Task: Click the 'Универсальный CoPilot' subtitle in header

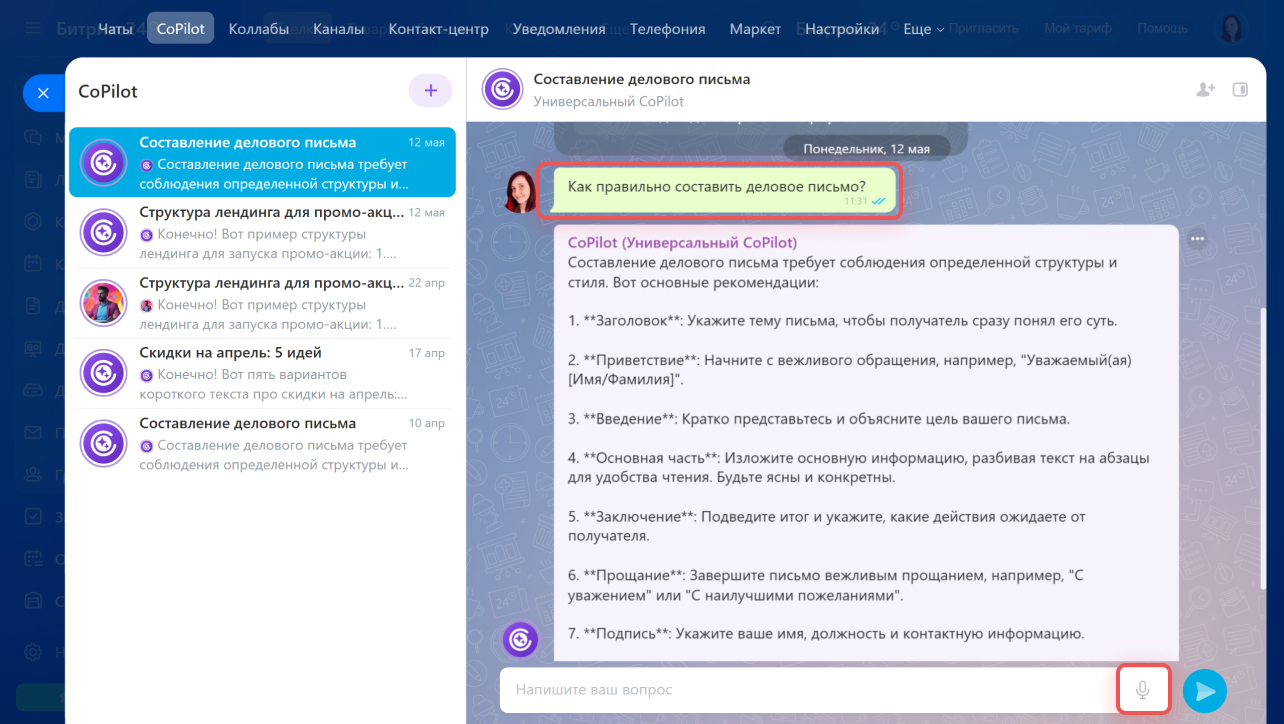Action: [x=609, y=101]
